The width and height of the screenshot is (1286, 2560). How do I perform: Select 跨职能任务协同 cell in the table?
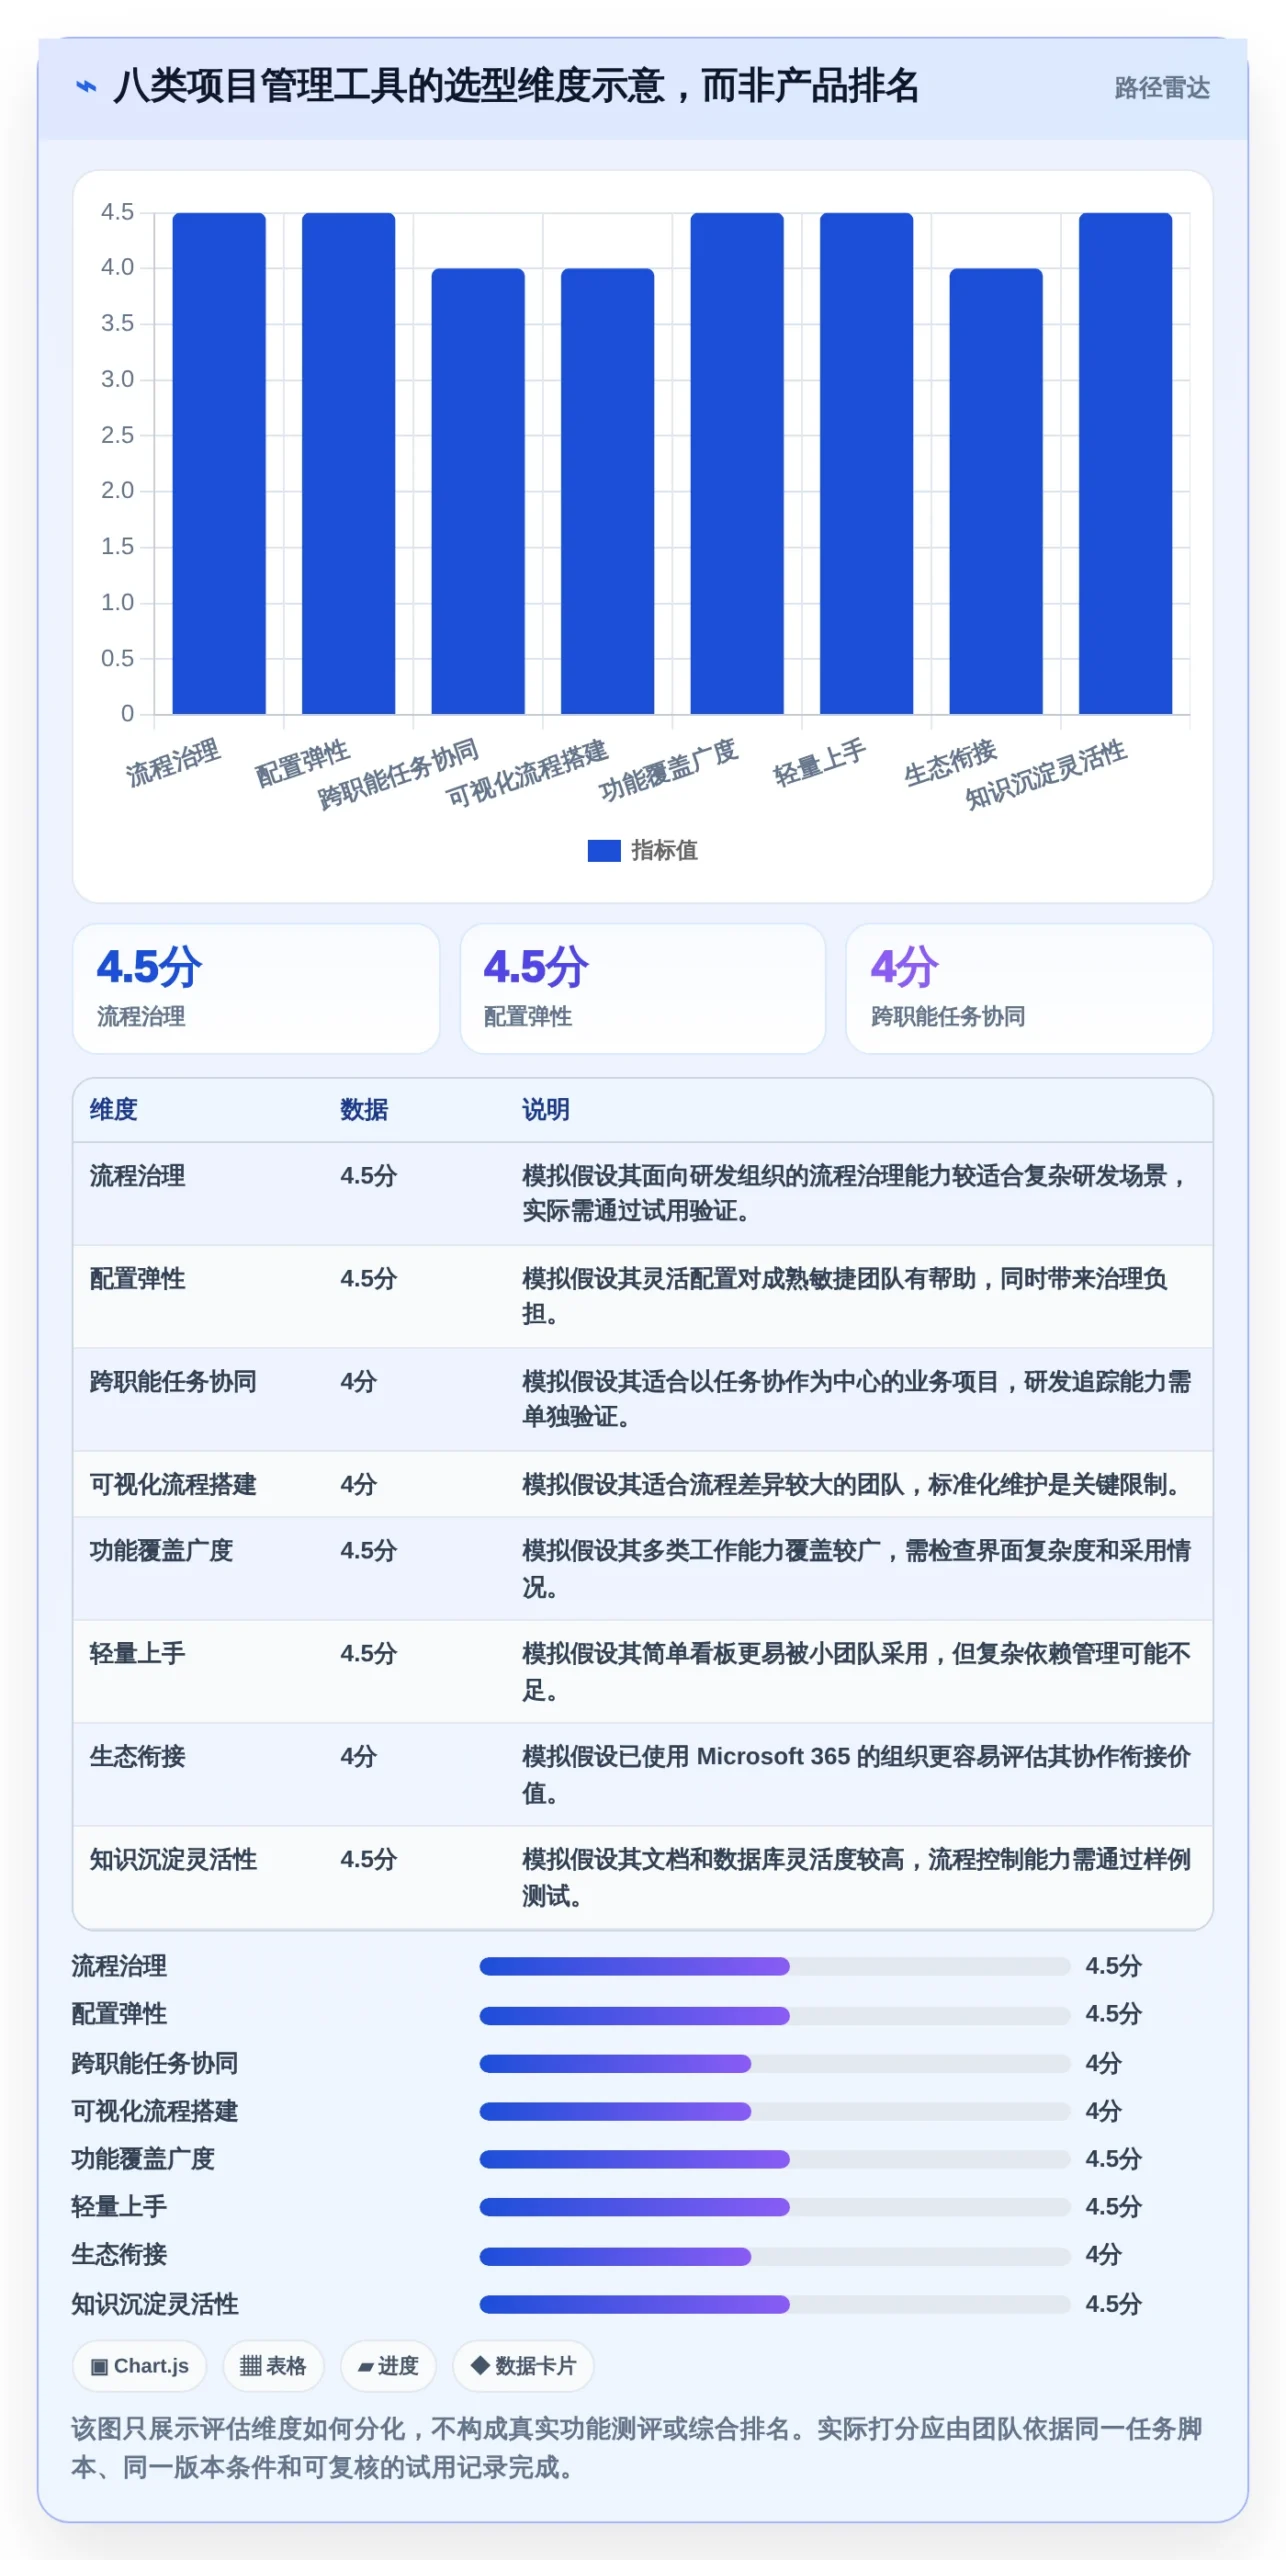tap(173, 1381)
